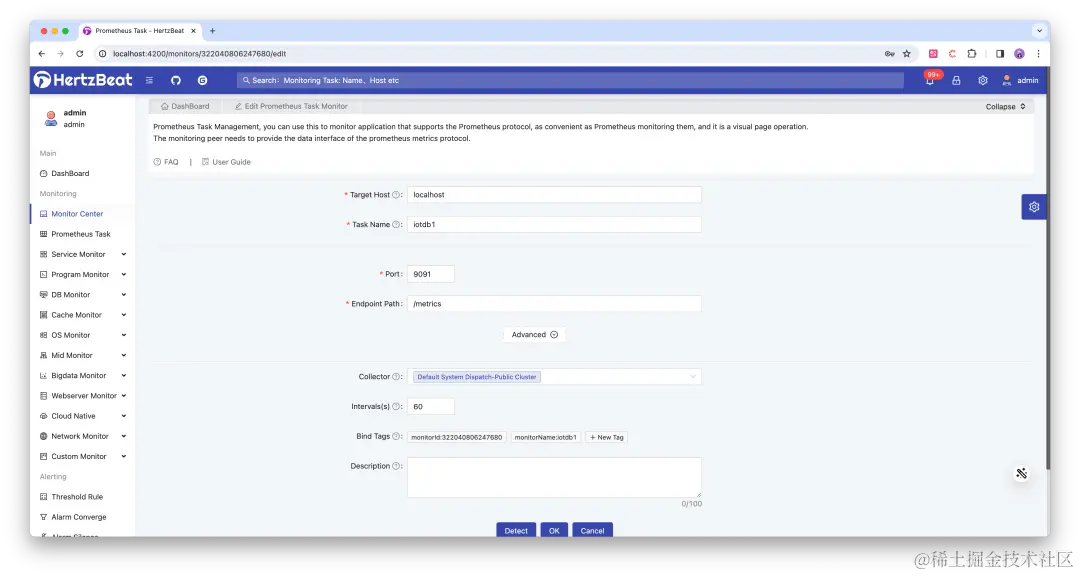Open DashBoard in the sidebar
This screenshot has height=576, width=1080.
(70, 174)
